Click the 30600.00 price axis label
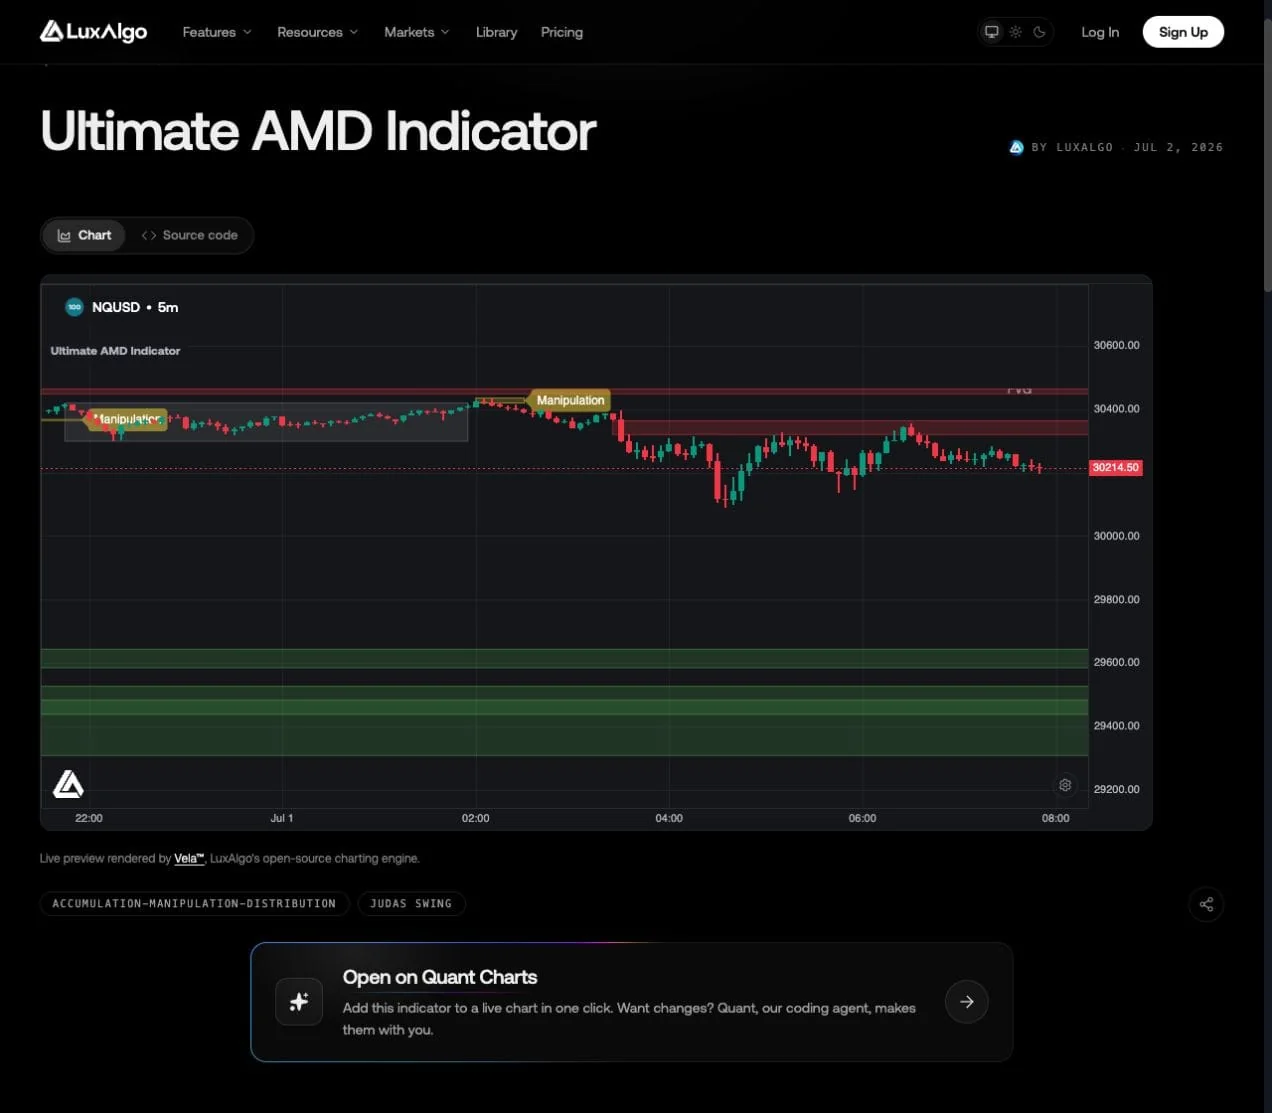The image size is (1272, 1113). (x=1116, y=345)
